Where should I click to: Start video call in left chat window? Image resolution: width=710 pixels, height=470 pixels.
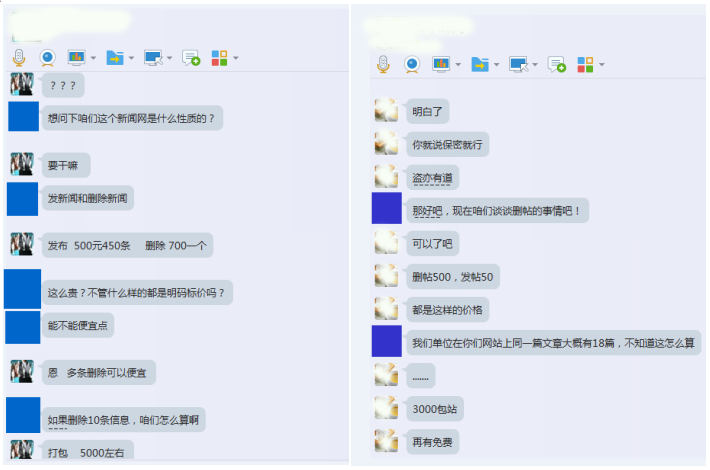47,58
